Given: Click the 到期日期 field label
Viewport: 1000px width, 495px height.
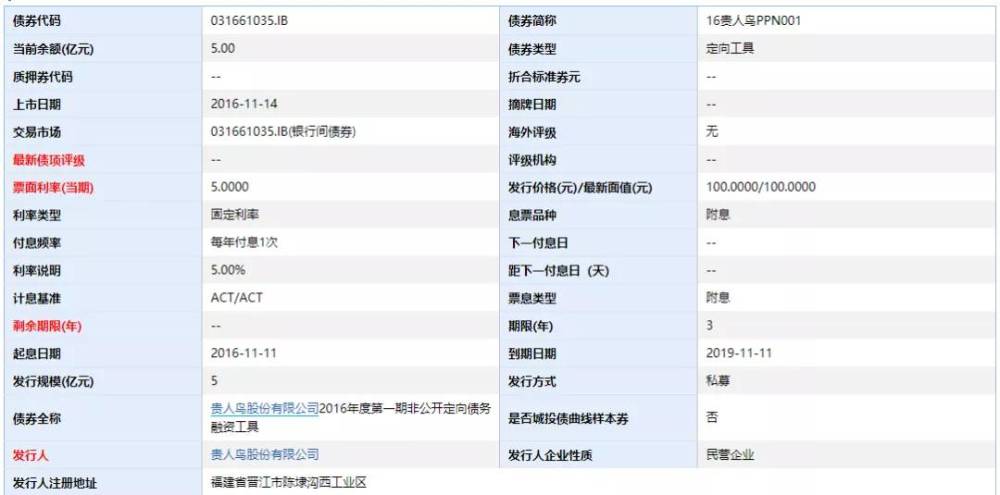Looking at the screenshot, I should pyautogui.click(x=532, y=354).
